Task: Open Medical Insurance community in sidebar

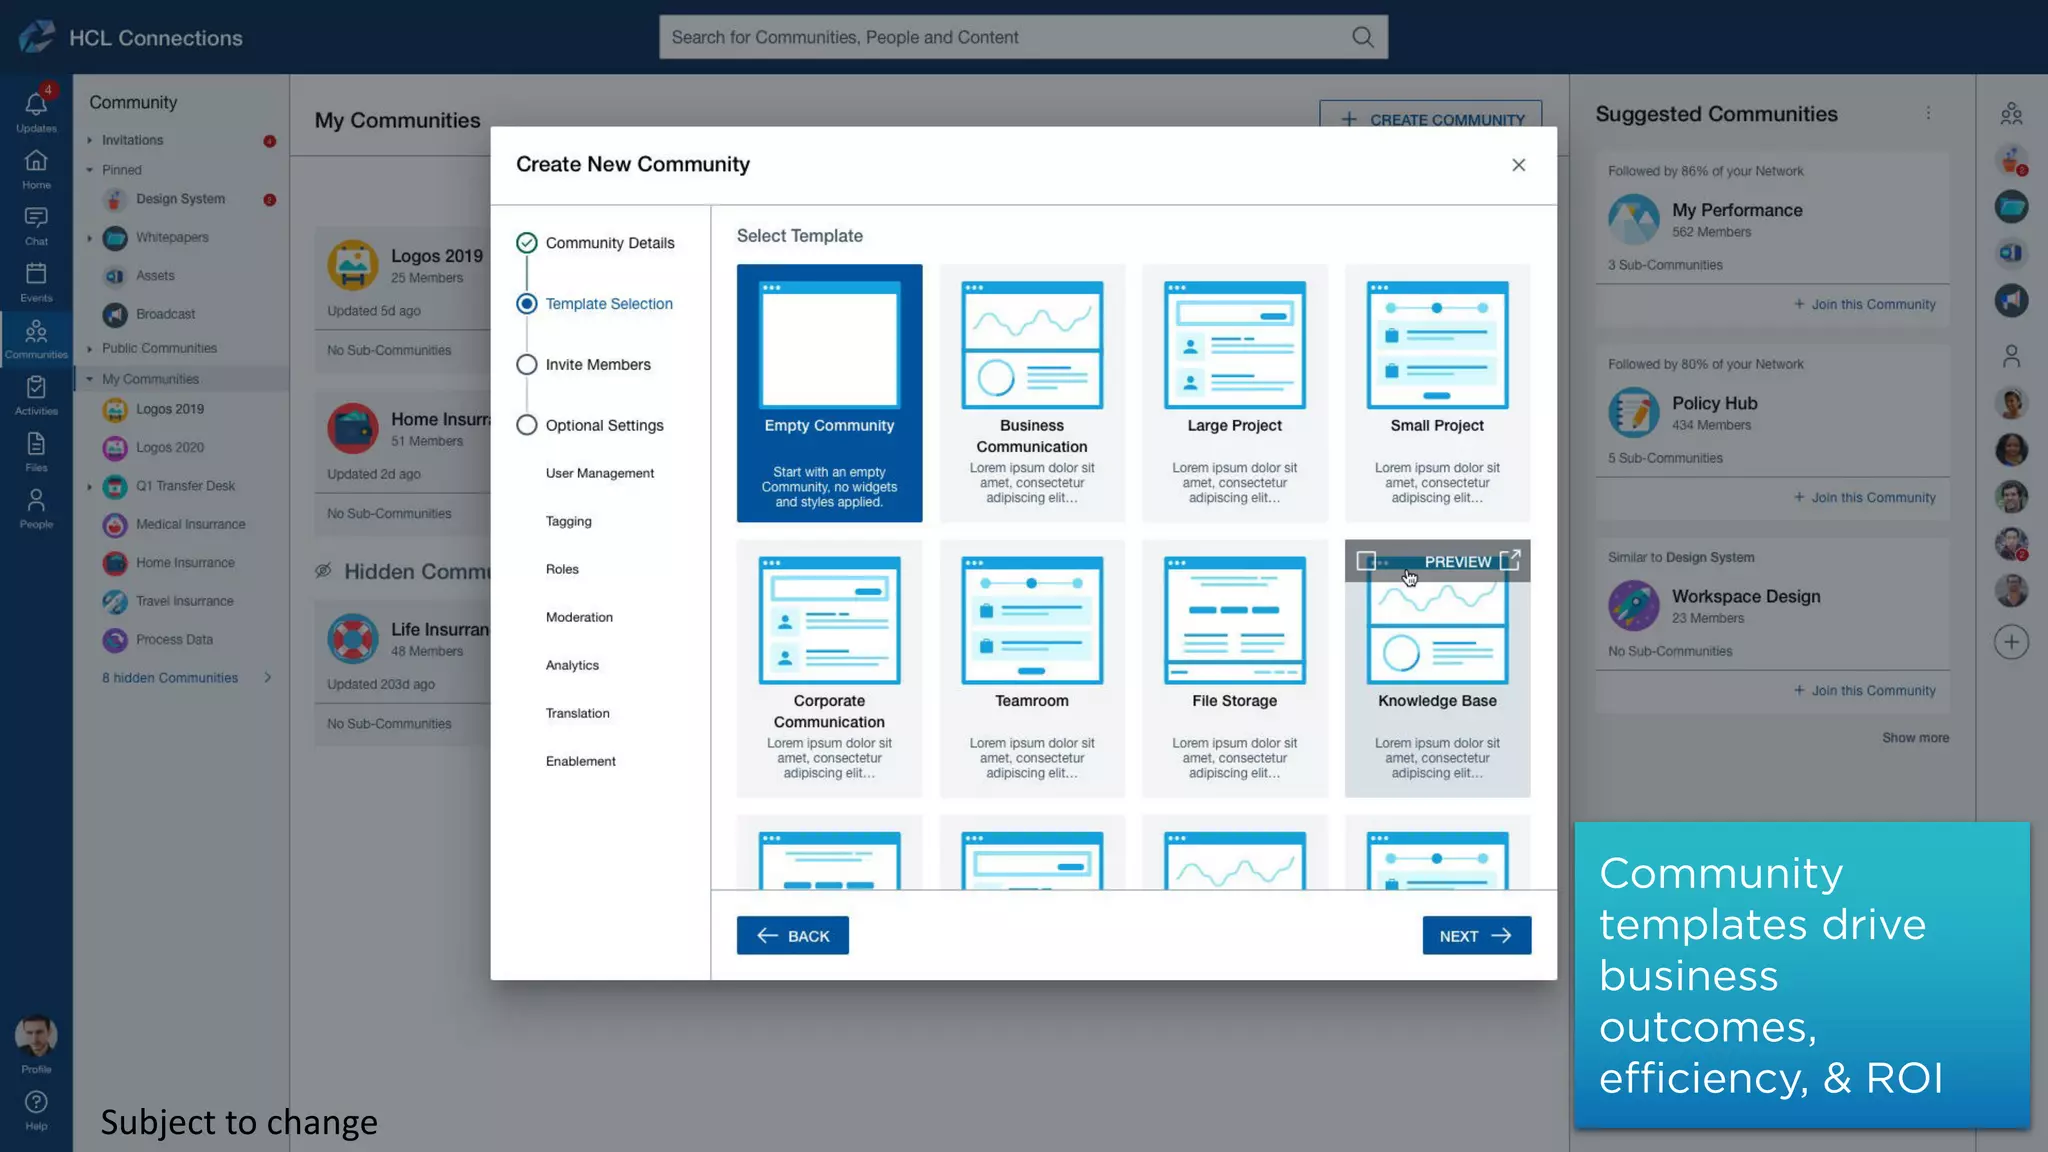Action: coord(190,524)
